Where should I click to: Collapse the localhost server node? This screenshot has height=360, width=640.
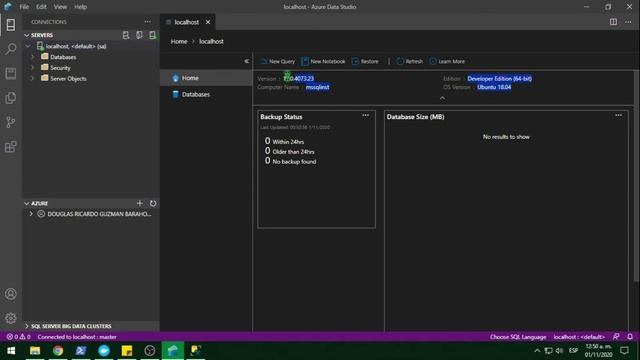pyautogui.click(x=28, y=46)
